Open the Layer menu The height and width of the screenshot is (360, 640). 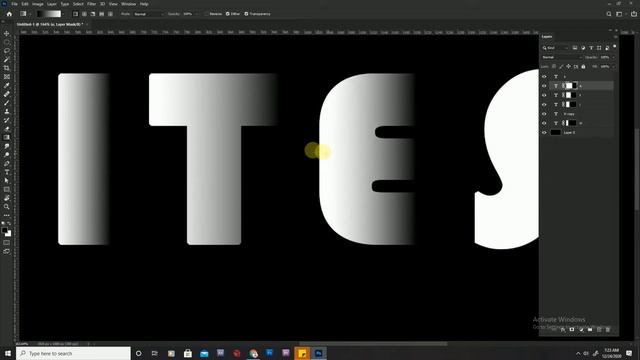click(52, 4)
